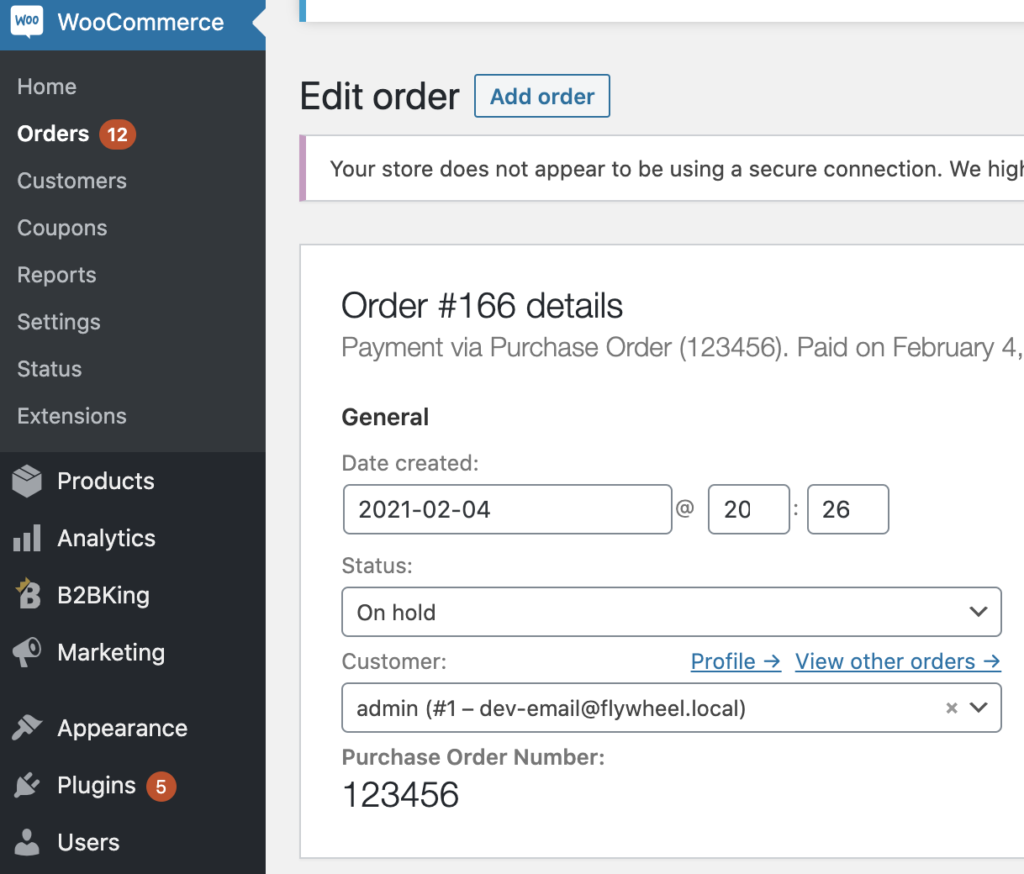Open the Customers submenu item
Screen dimensions: 1024x874
[x=72, y=181]
